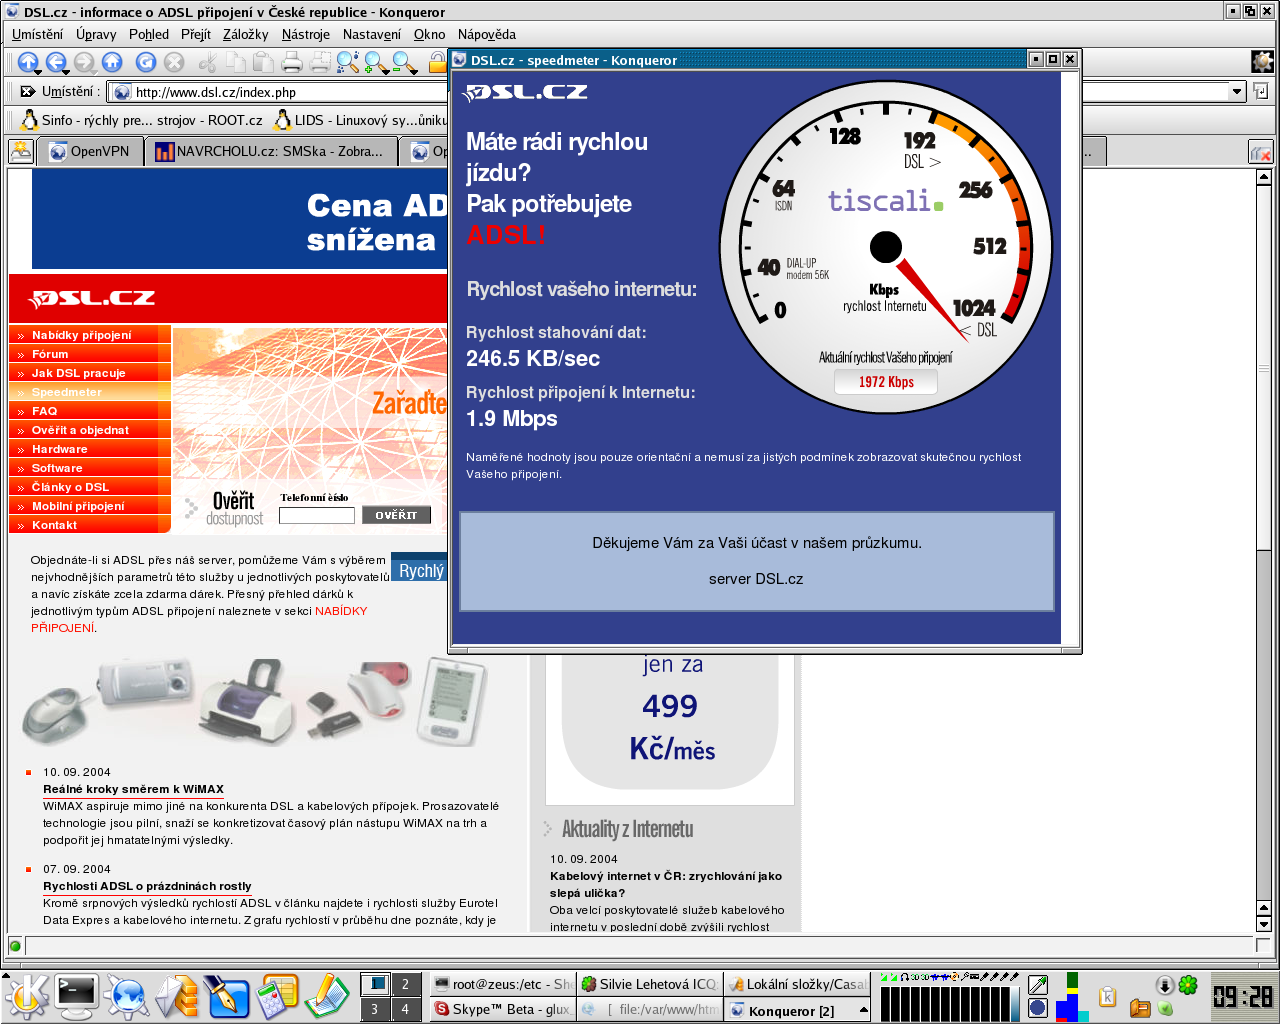Image resolution: width=1280 pixels, height=1024 pixels.
Task: Open new tab using the tab bar icon
Action: (21, 151)
